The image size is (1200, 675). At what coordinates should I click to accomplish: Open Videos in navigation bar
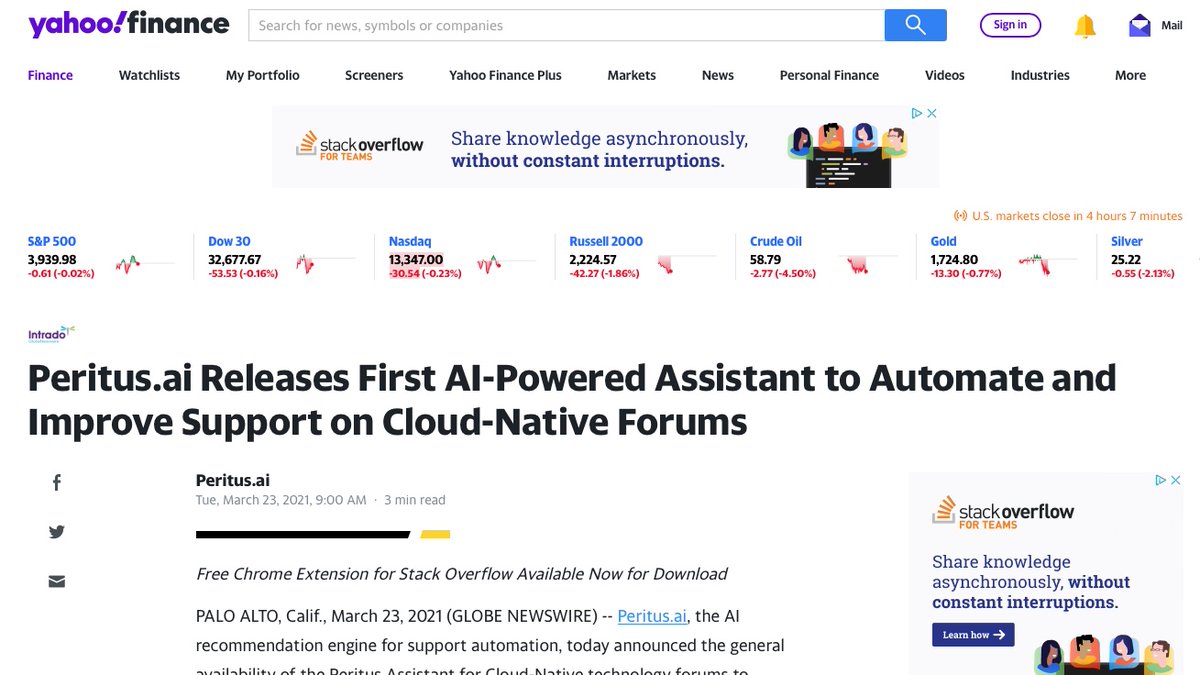945,75
